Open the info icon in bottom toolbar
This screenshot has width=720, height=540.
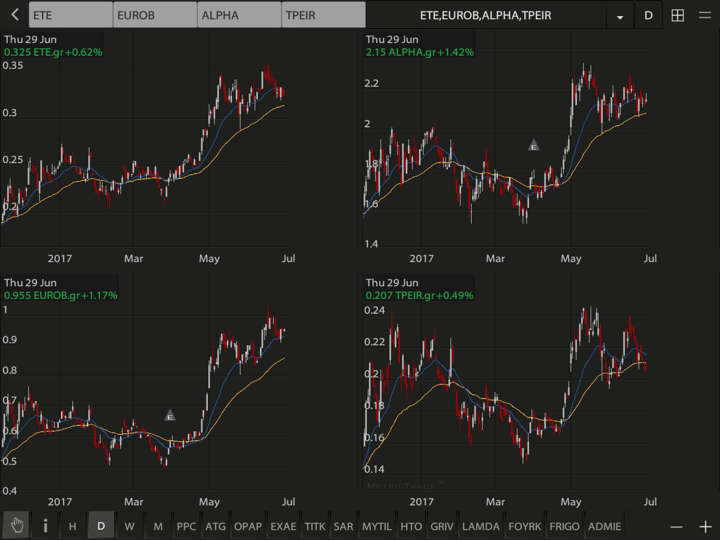pos(45,526)
